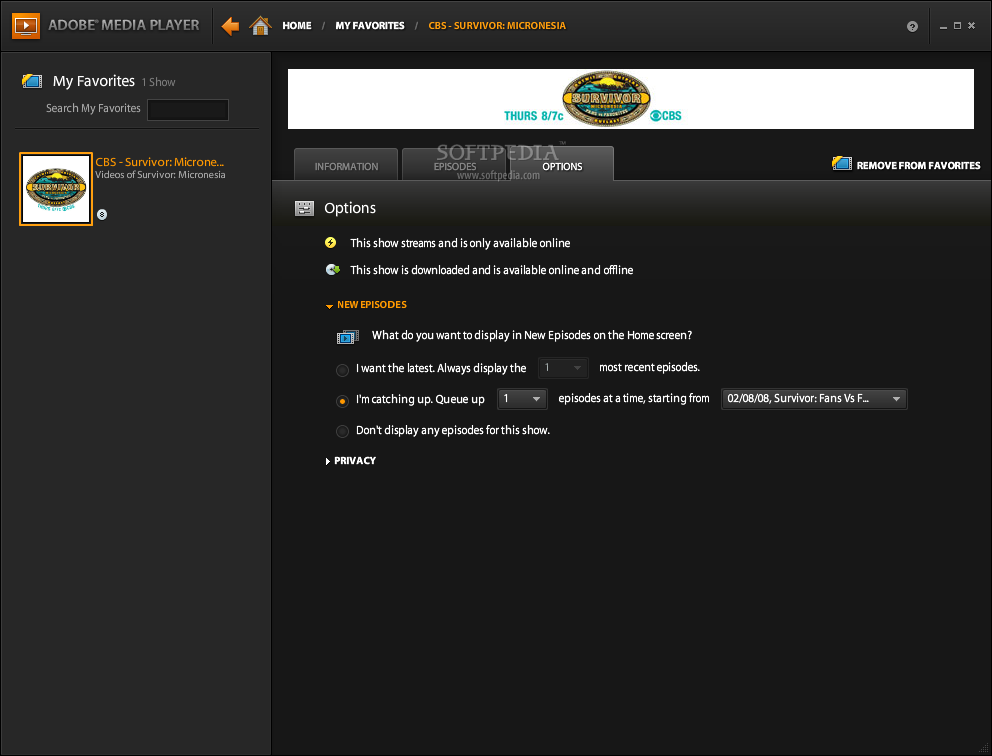Click the Survivor CBS banner
Screen dimensions: 992x756
(x=631, y=99)
